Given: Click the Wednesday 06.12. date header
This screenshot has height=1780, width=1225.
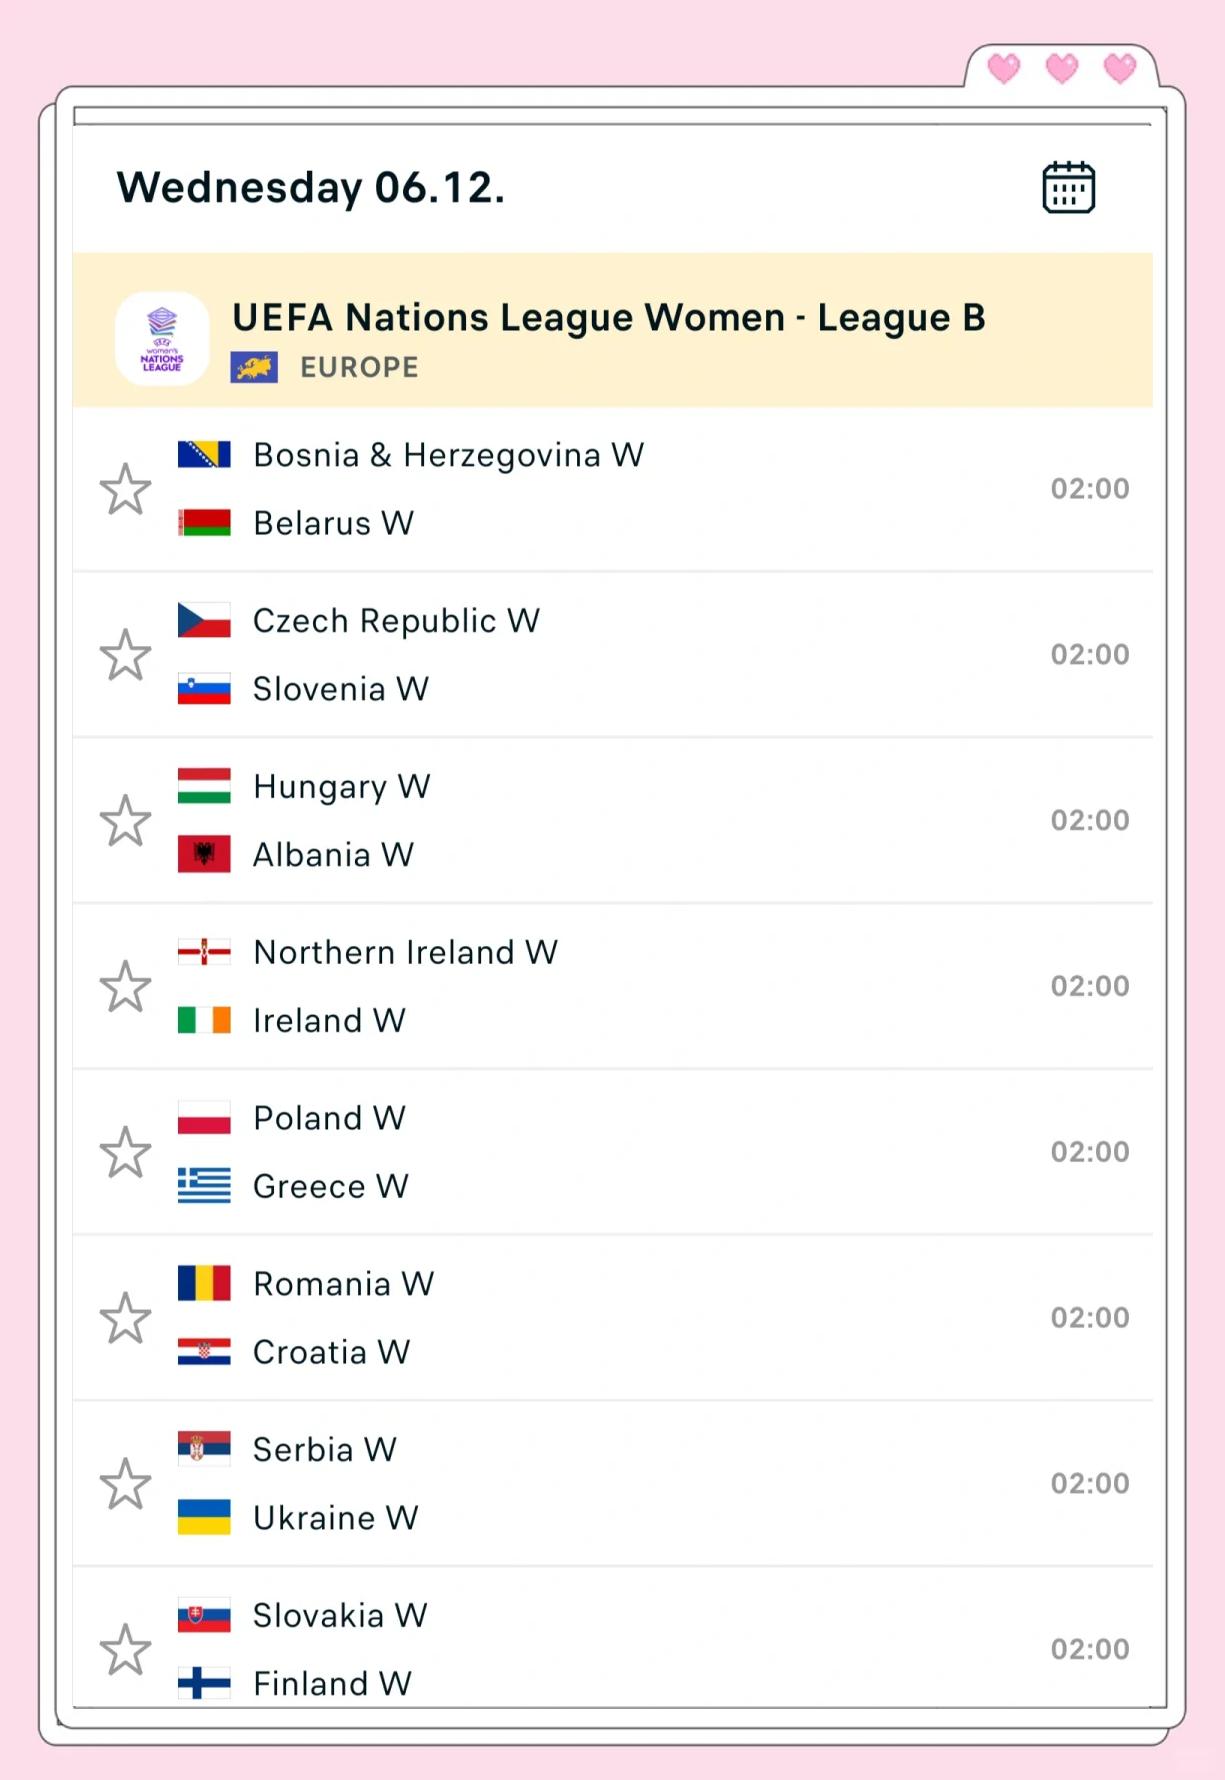Looking at the screenshot, I should pos(310,187).
